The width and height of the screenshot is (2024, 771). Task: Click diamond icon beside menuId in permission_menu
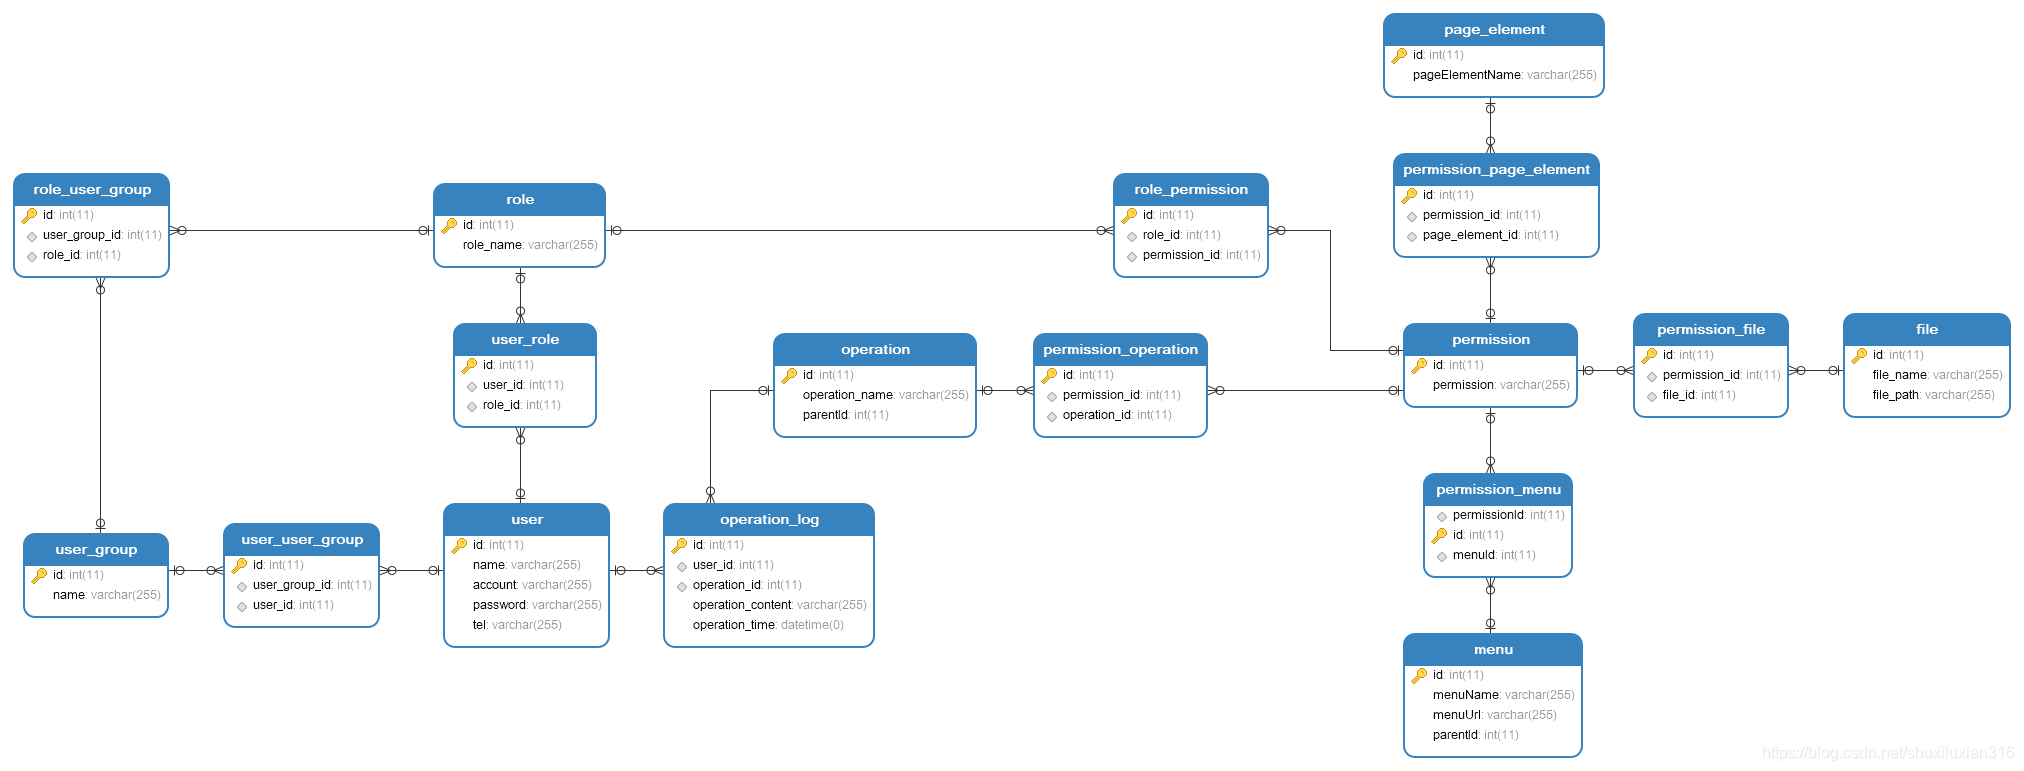point(1442,556)
